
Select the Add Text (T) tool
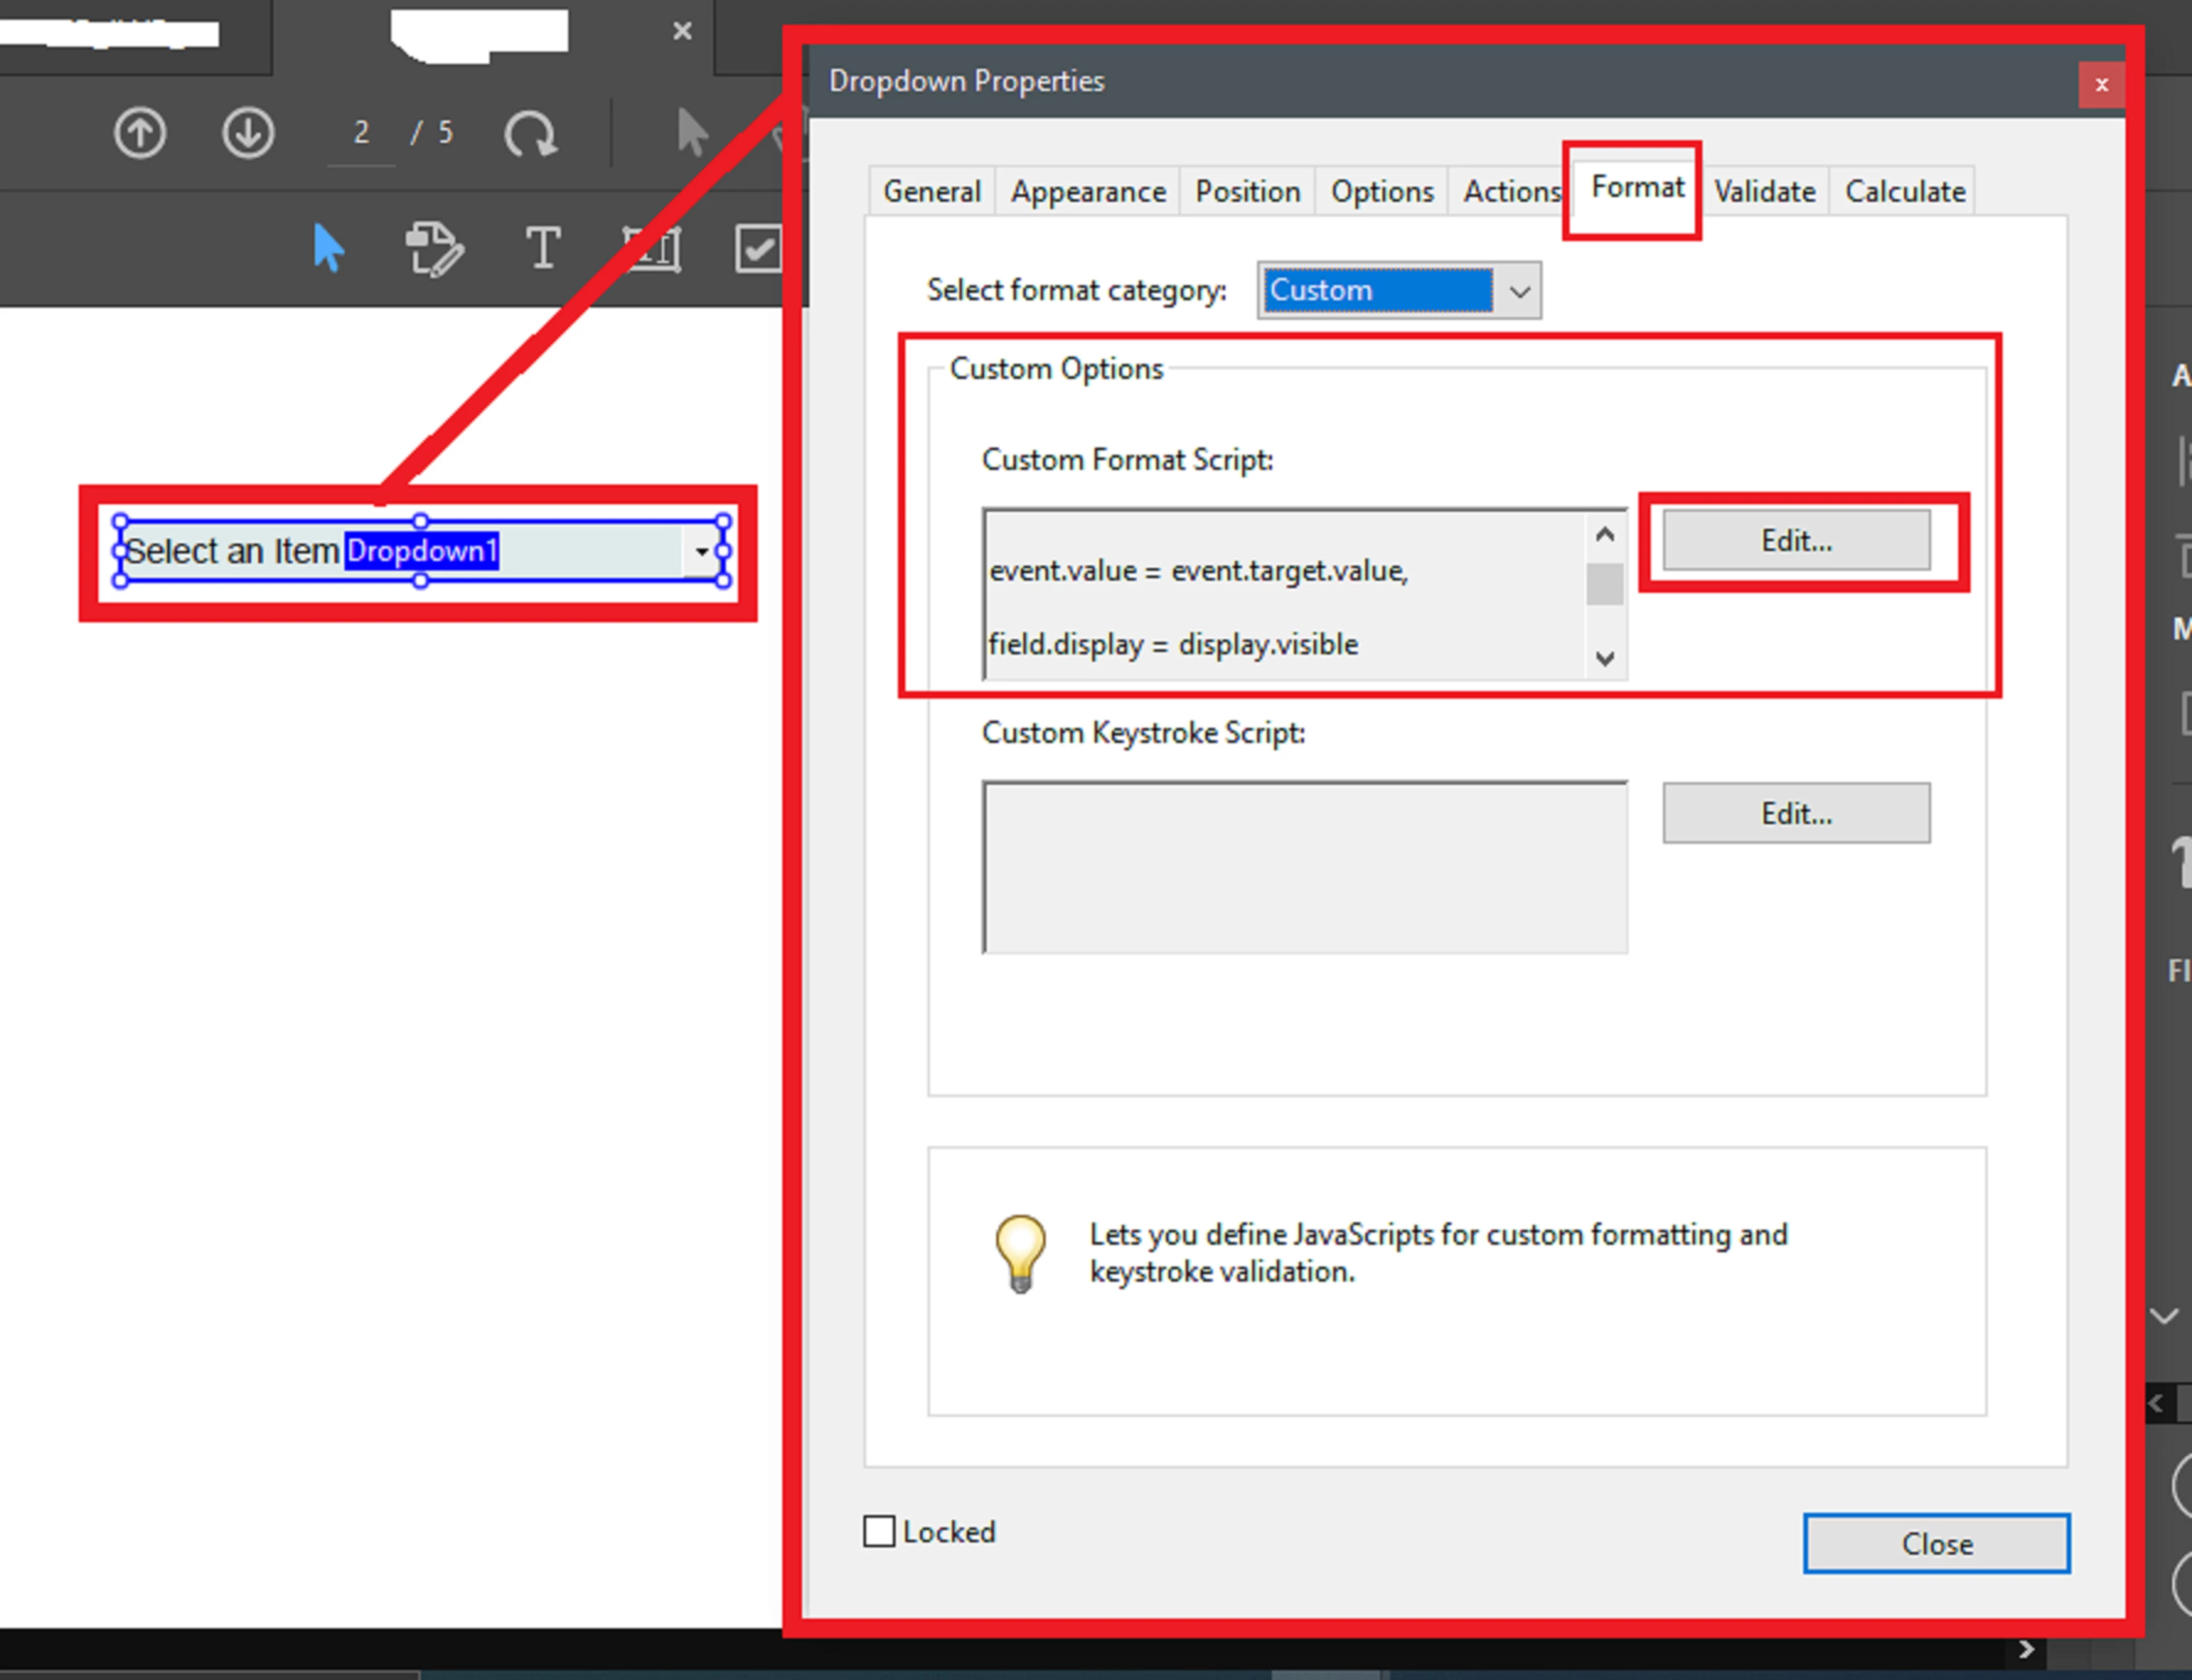(x=542, y=247)
